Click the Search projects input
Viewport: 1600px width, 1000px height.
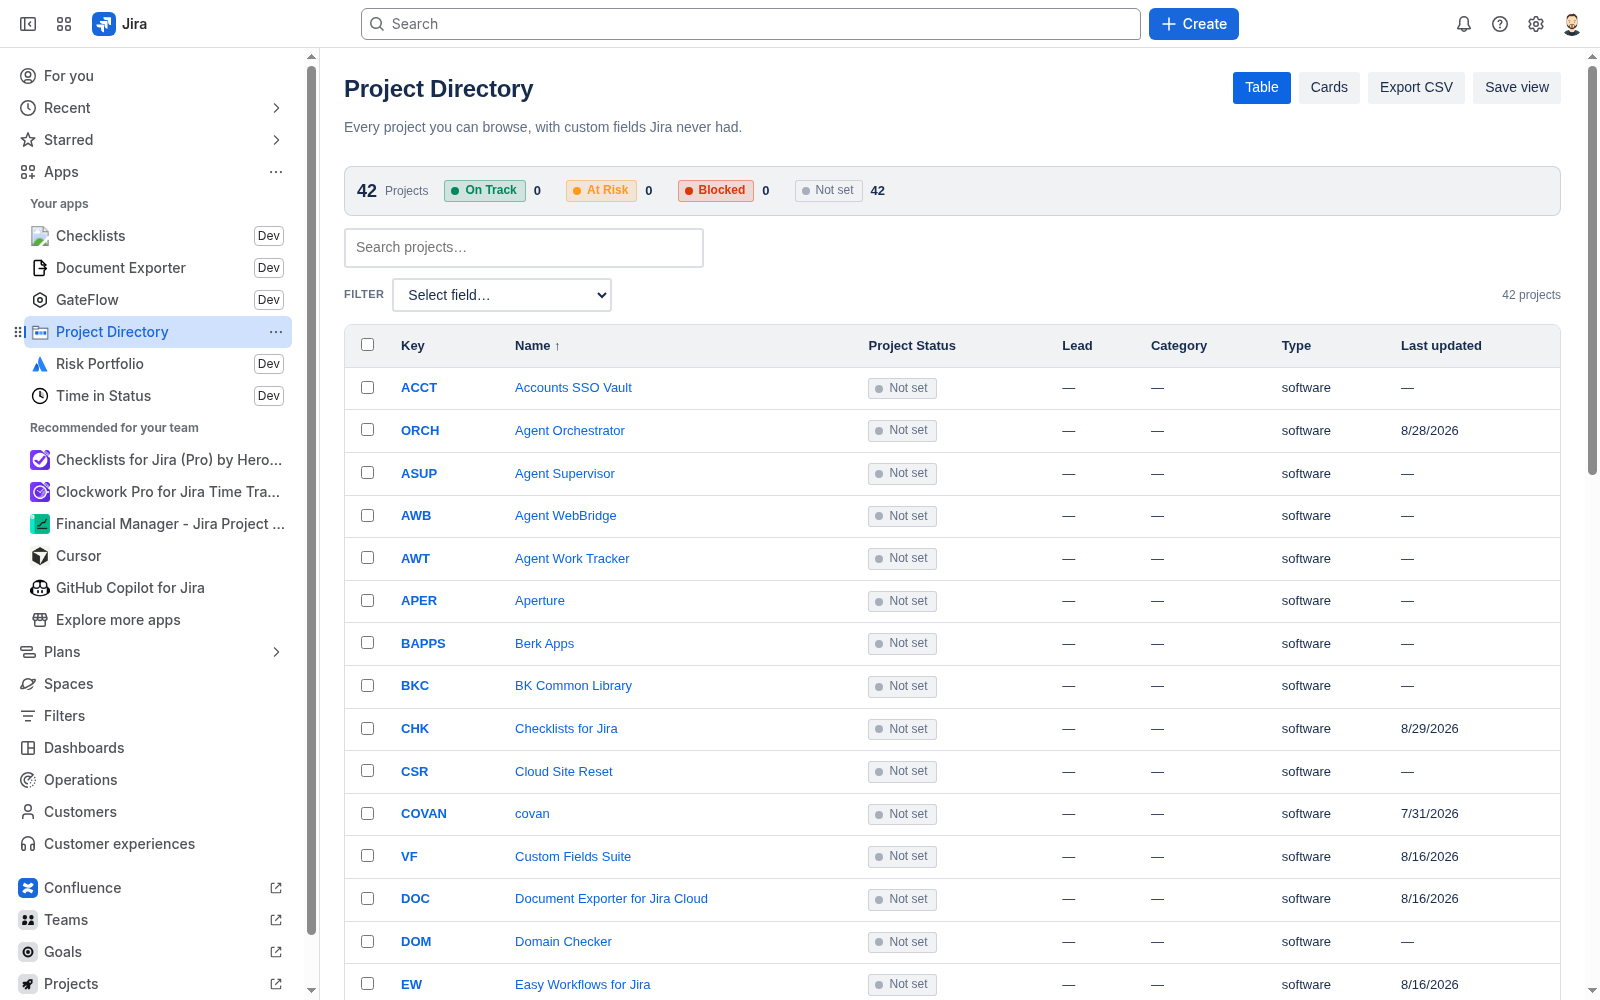(x=524, y=248)
